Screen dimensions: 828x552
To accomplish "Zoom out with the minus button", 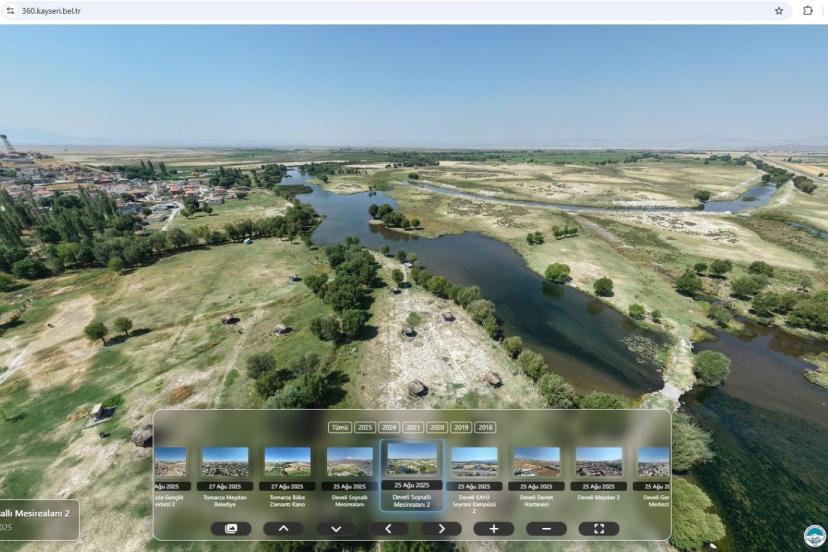I will coord(546,528).
